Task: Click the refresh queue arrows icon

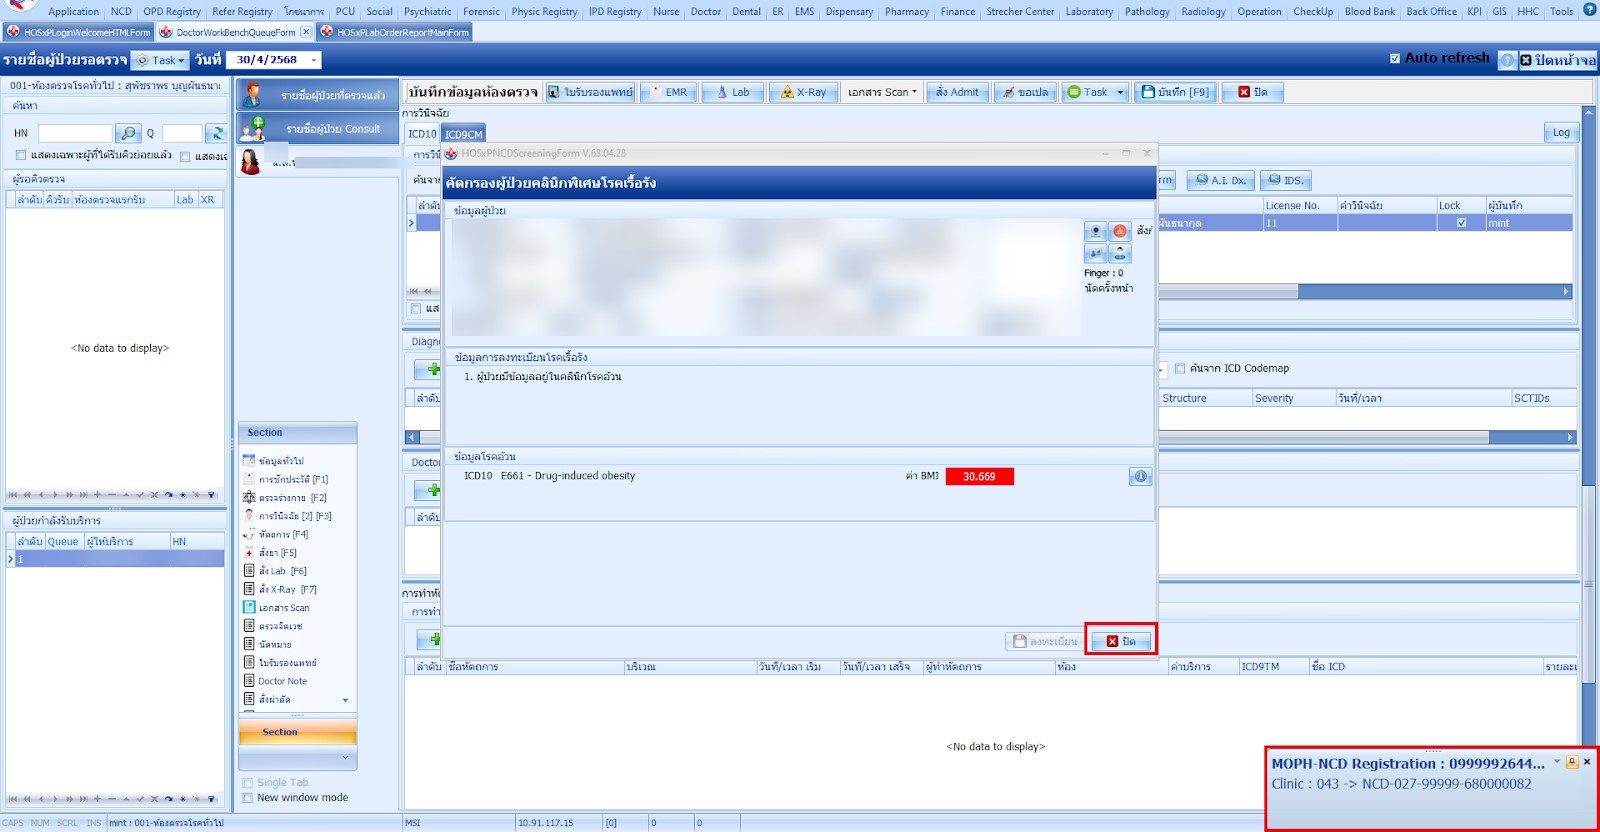Action: (216, 133)
